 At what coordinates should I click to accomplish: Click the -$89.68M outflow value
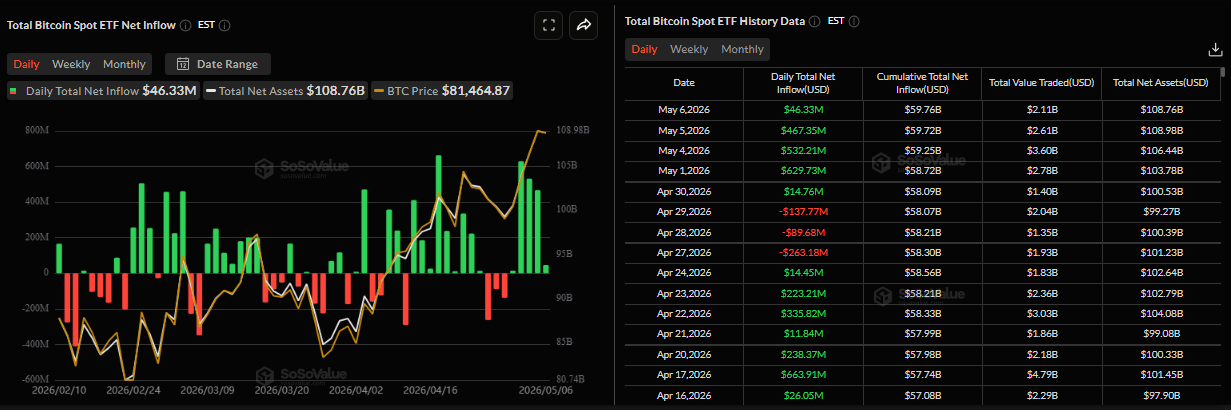[803, 232]
